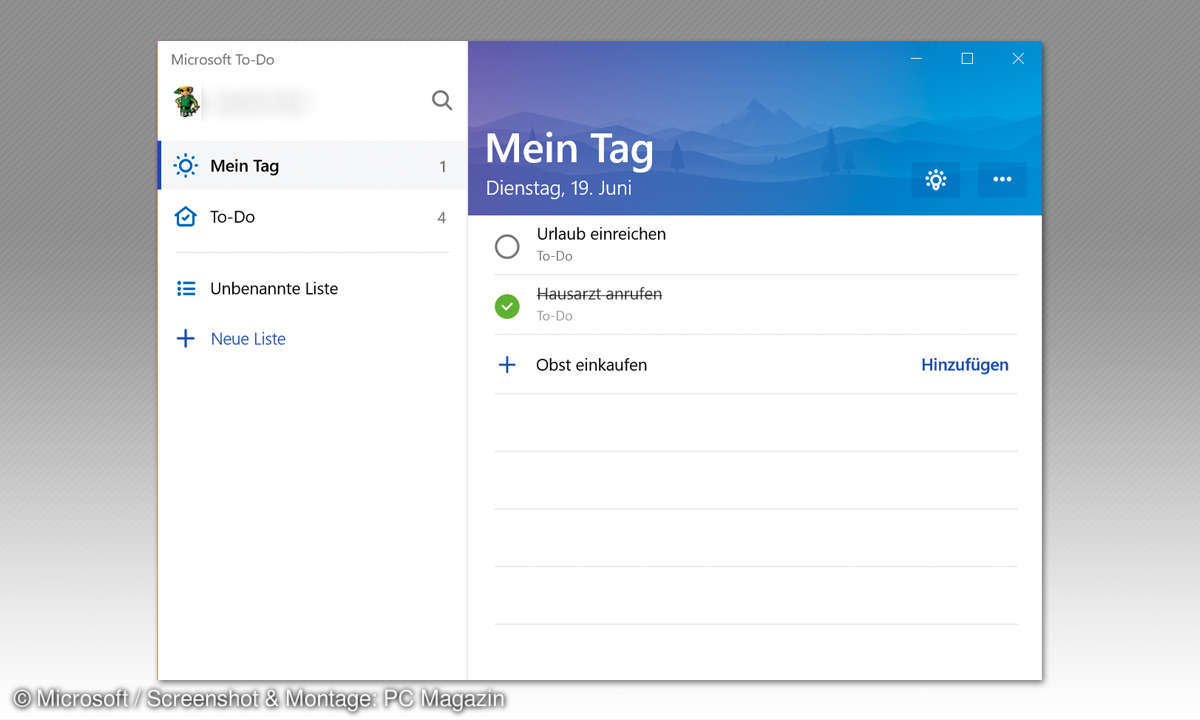Screen dimensions: 1200x720
Task: Click the sun icon beside Mein Tag
Action: pos(186,166)
